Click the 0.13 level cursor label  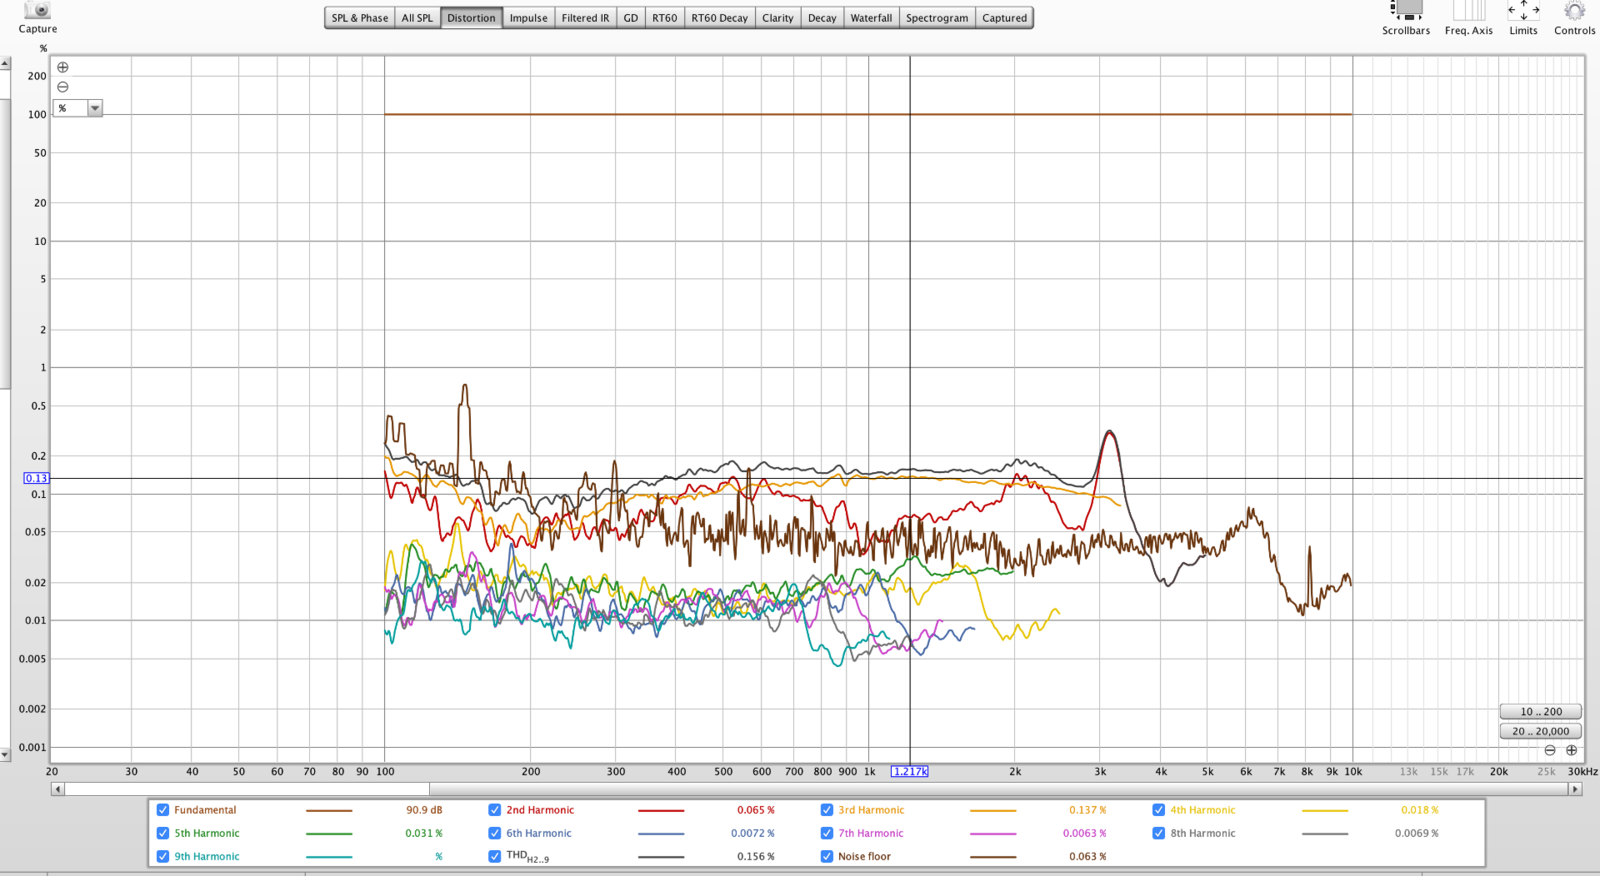tap(36, 478)
